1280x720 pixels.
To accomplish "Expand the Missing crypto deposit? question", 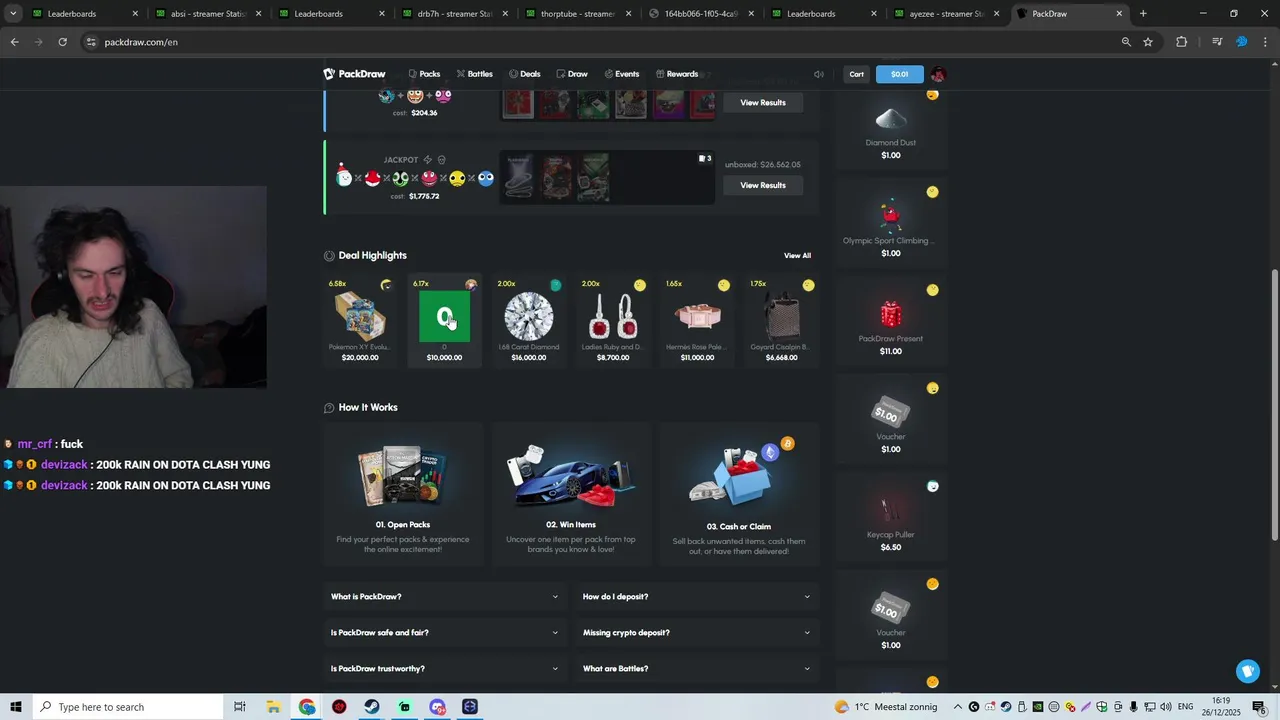I will click(697, 633).
